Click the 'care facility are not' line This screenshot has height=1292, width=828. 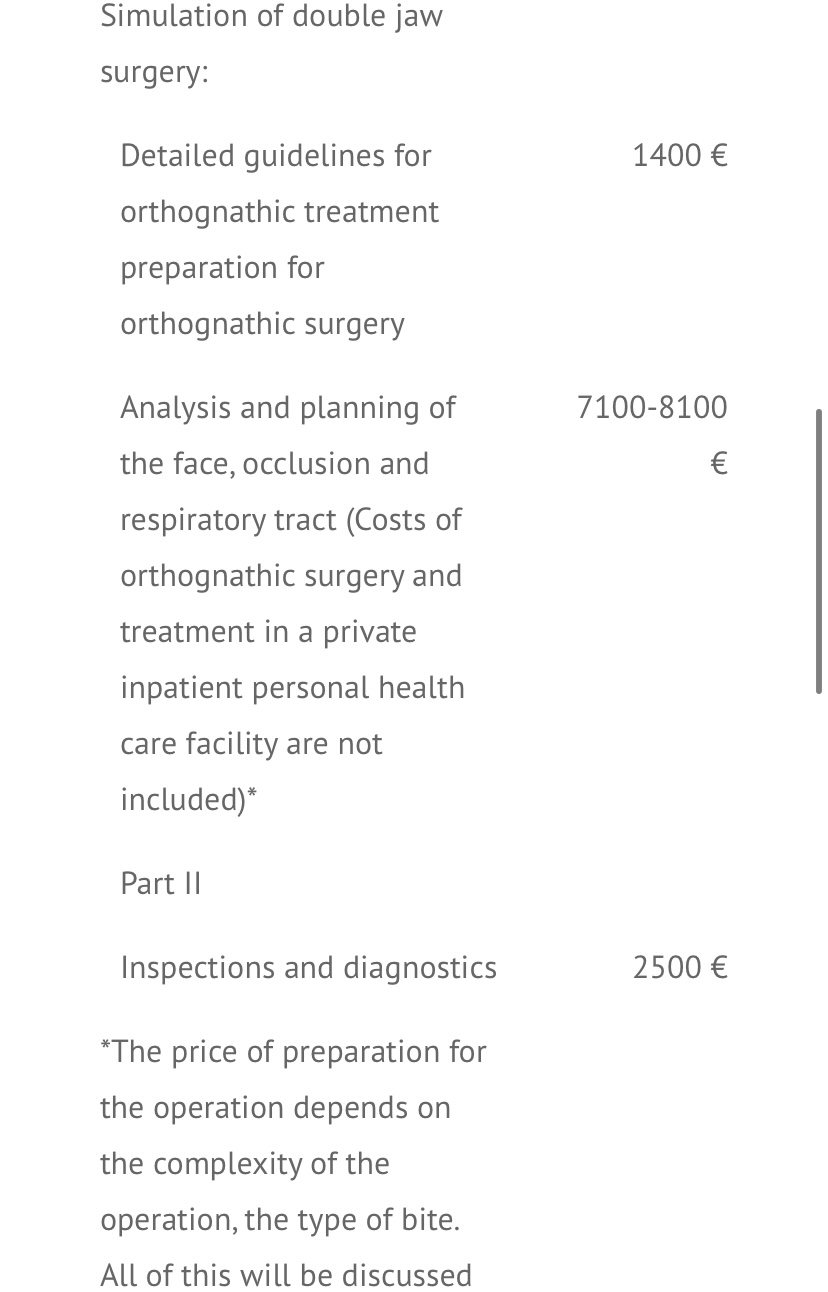251,744
